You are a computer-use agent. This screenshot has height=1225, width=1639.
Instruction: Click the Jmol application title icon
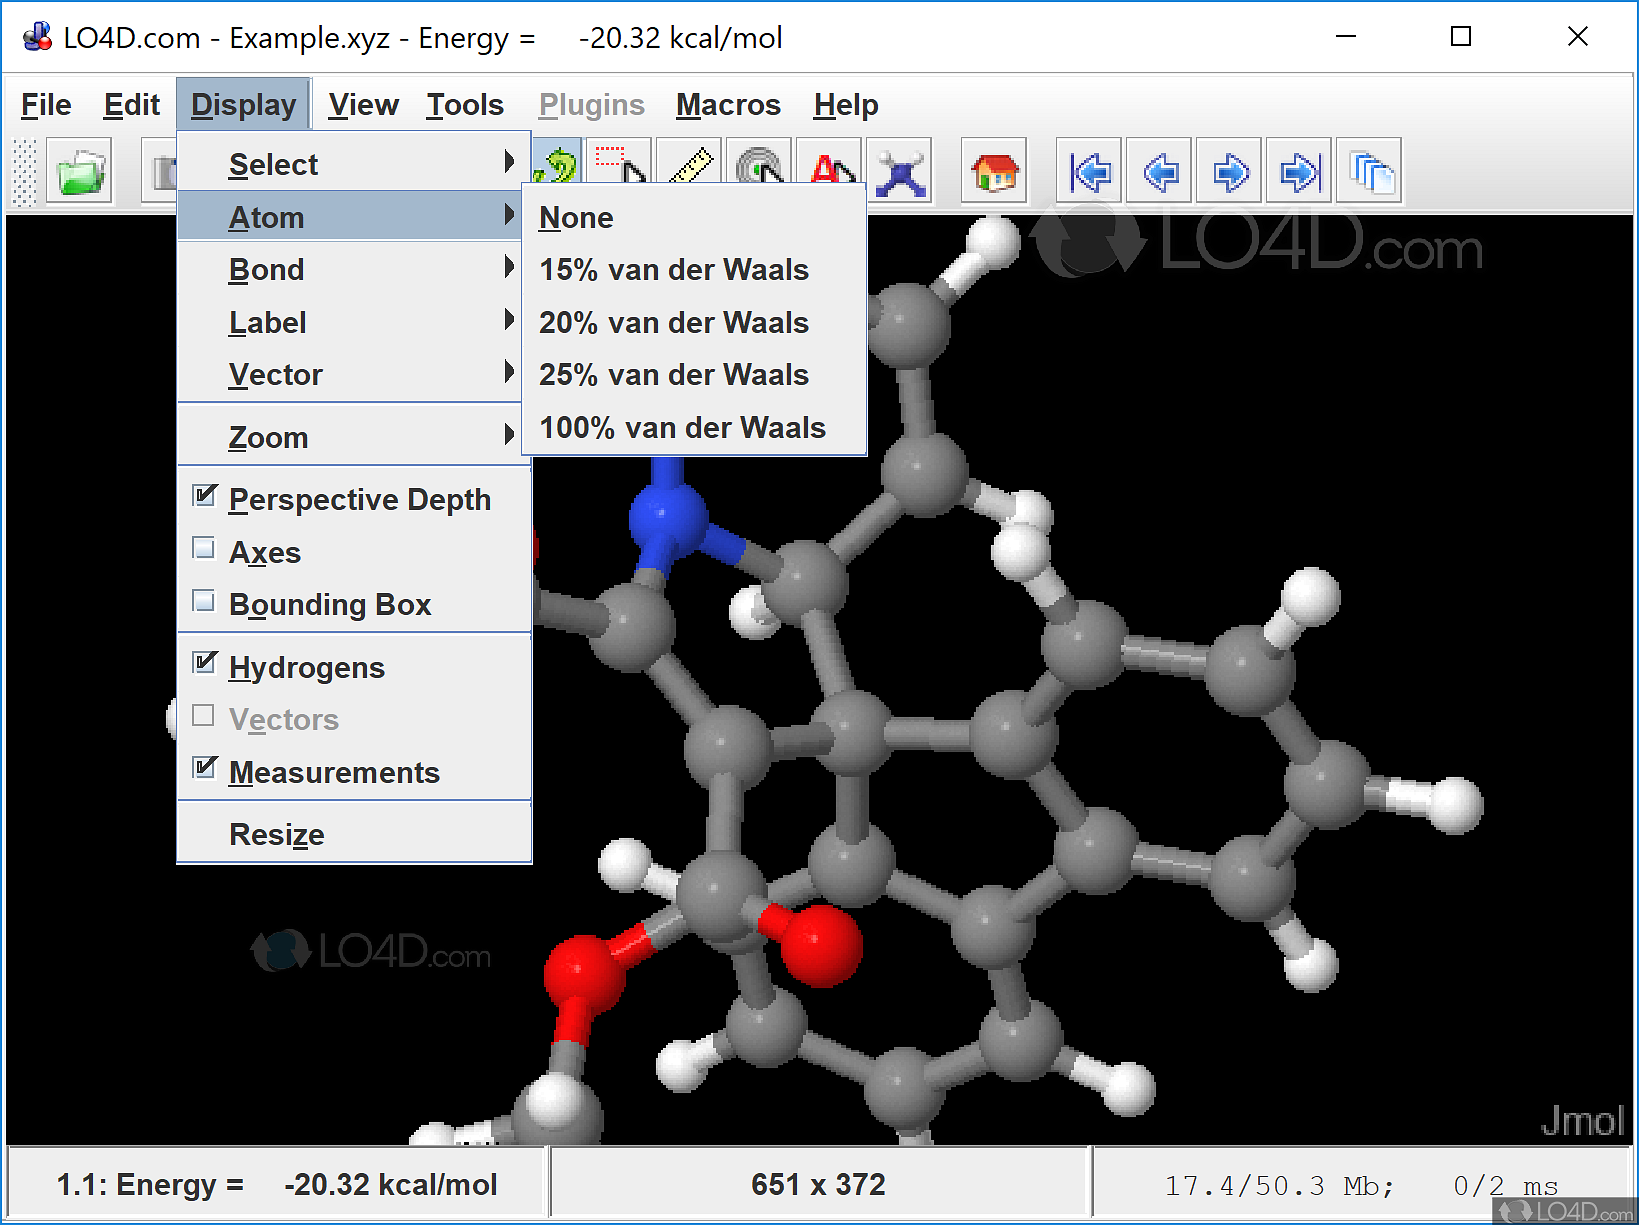click(x=38, y=38)
